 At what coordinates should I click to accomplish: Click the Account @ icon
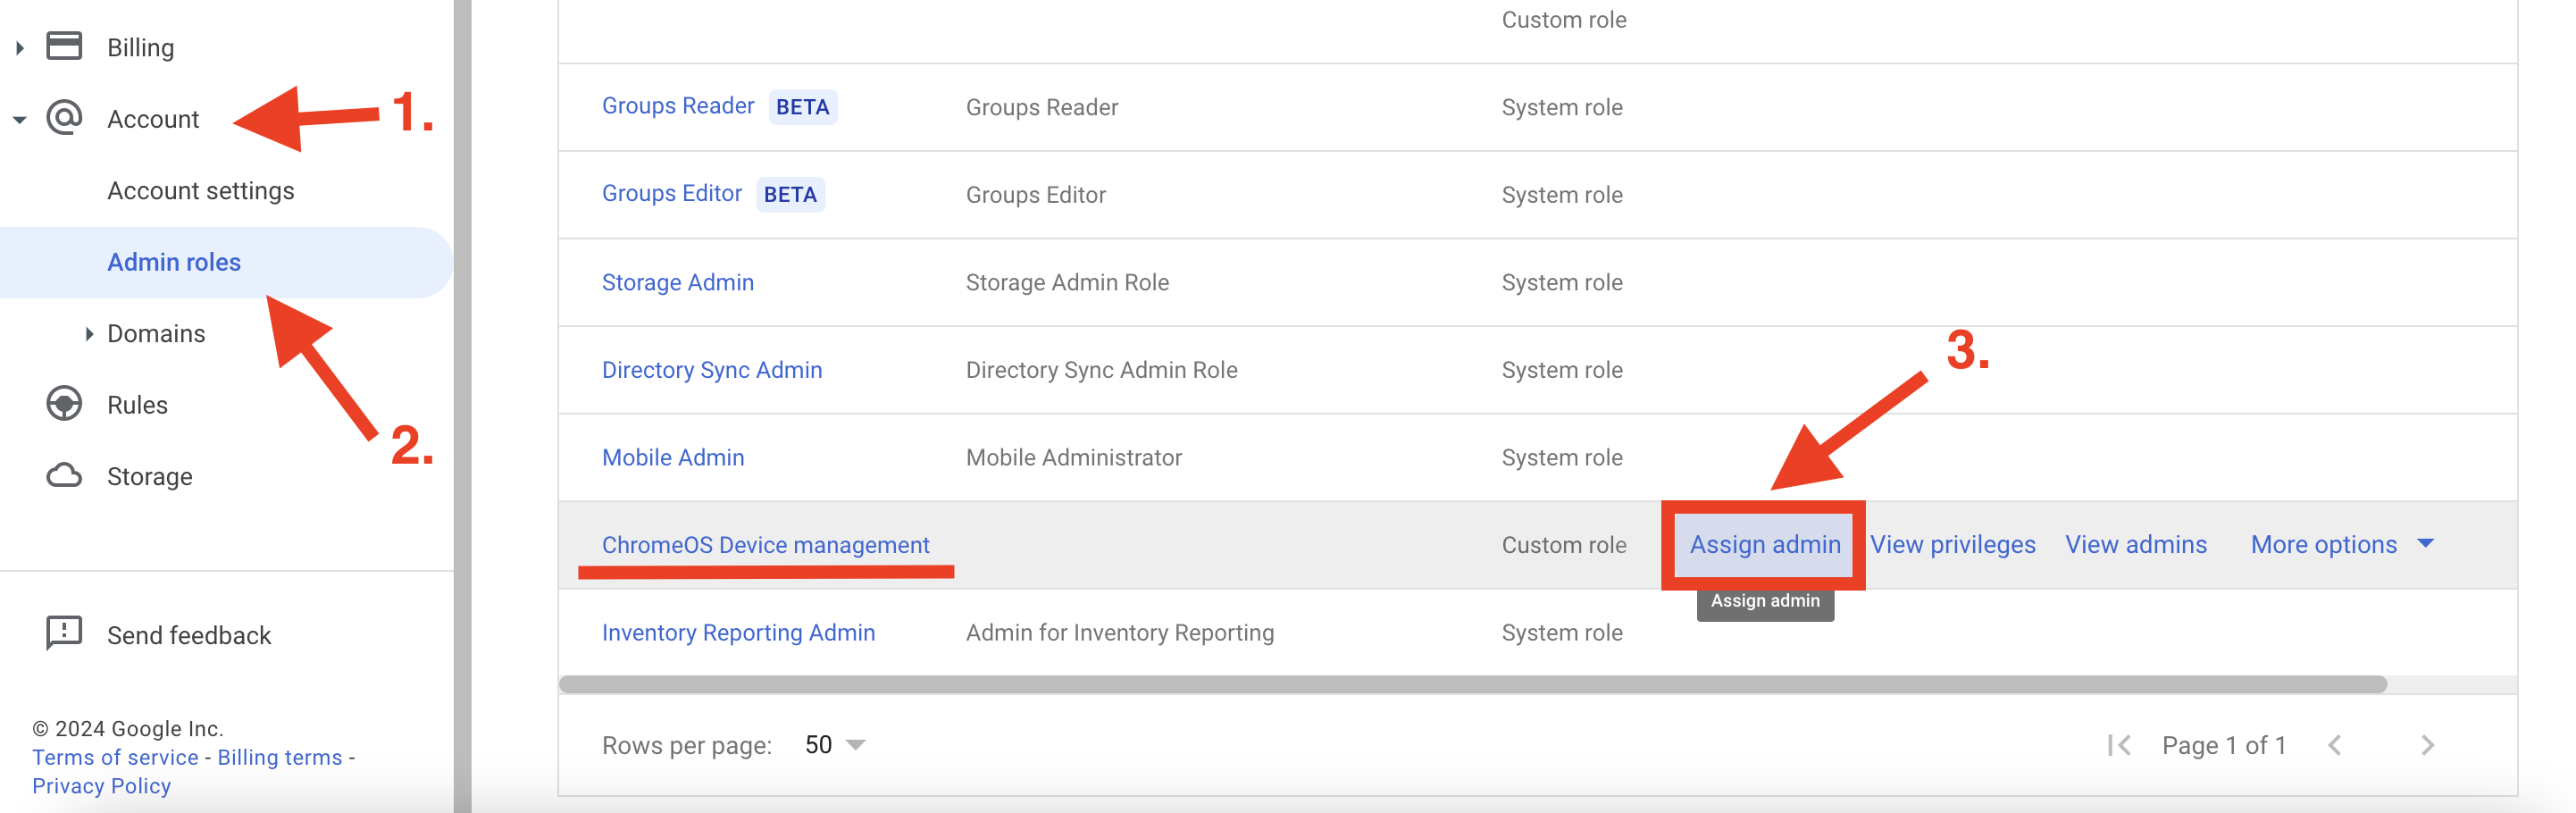pyautogui.click(x=64, y=118)
